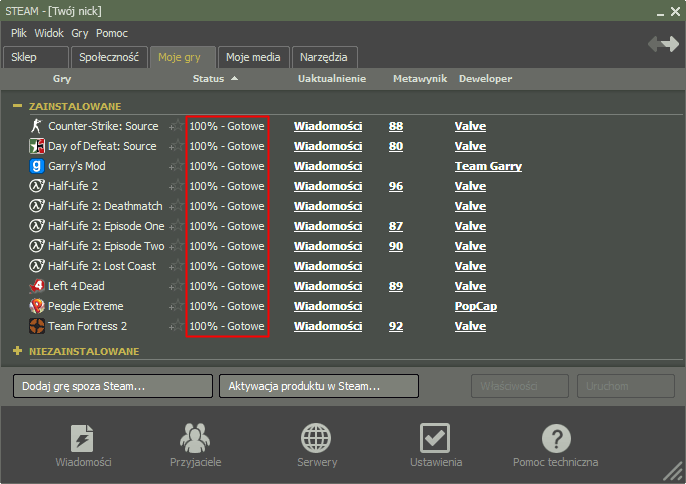Open the Ustawienia checkmark icon

click(x=435, y=438)
